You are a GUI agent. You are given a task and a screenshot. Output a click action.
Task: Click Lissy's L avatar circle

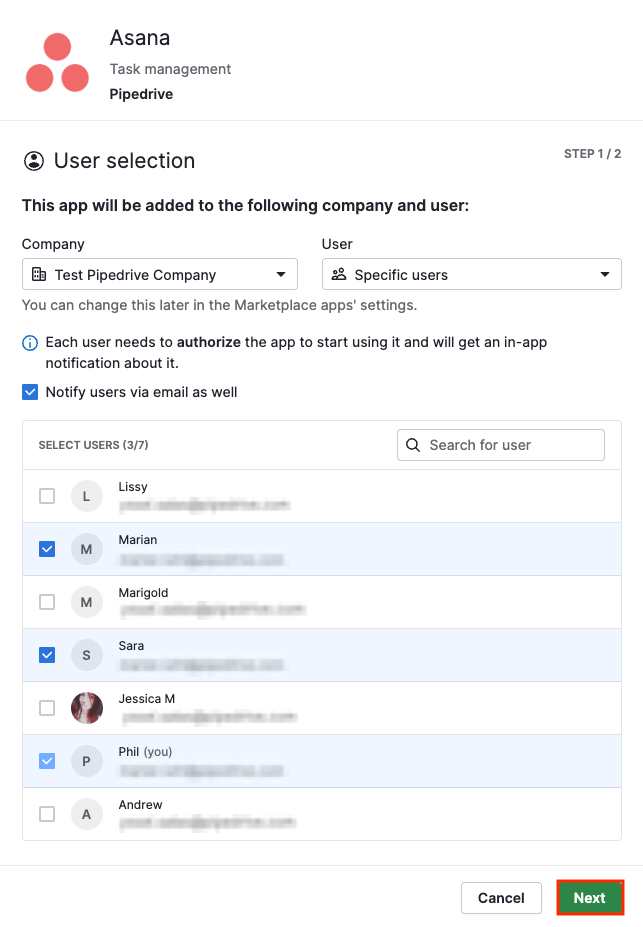coord(86,496)
